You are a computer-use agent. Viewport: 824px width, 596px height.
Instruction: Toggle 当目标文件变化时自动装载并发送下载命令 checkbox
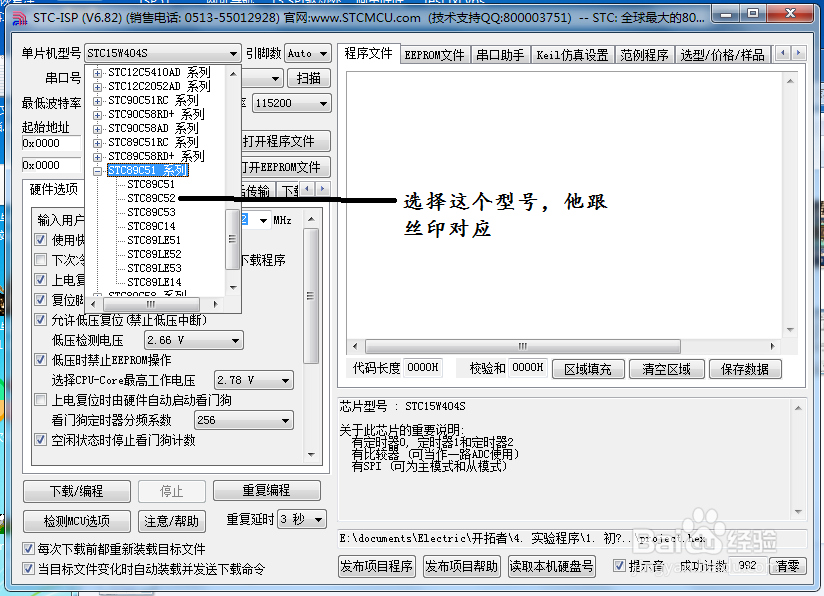tap(28, 569)
